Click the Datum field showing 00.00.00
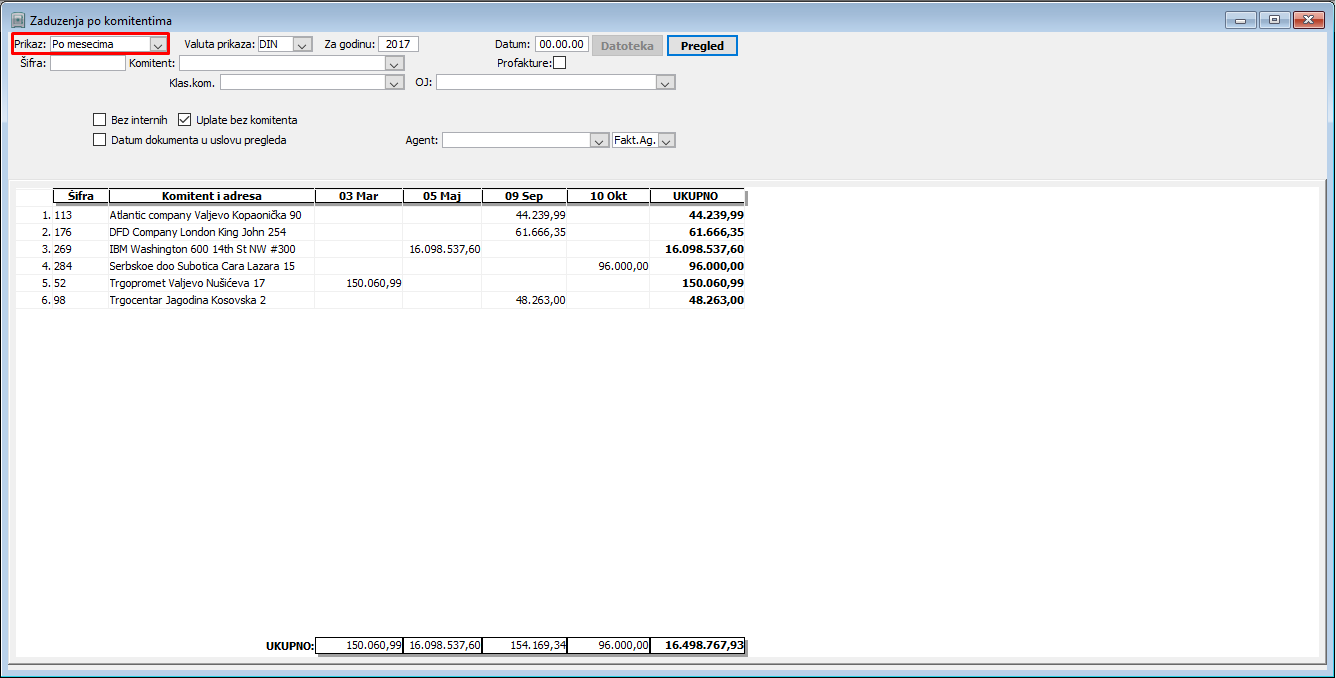 tap(562, 44)
